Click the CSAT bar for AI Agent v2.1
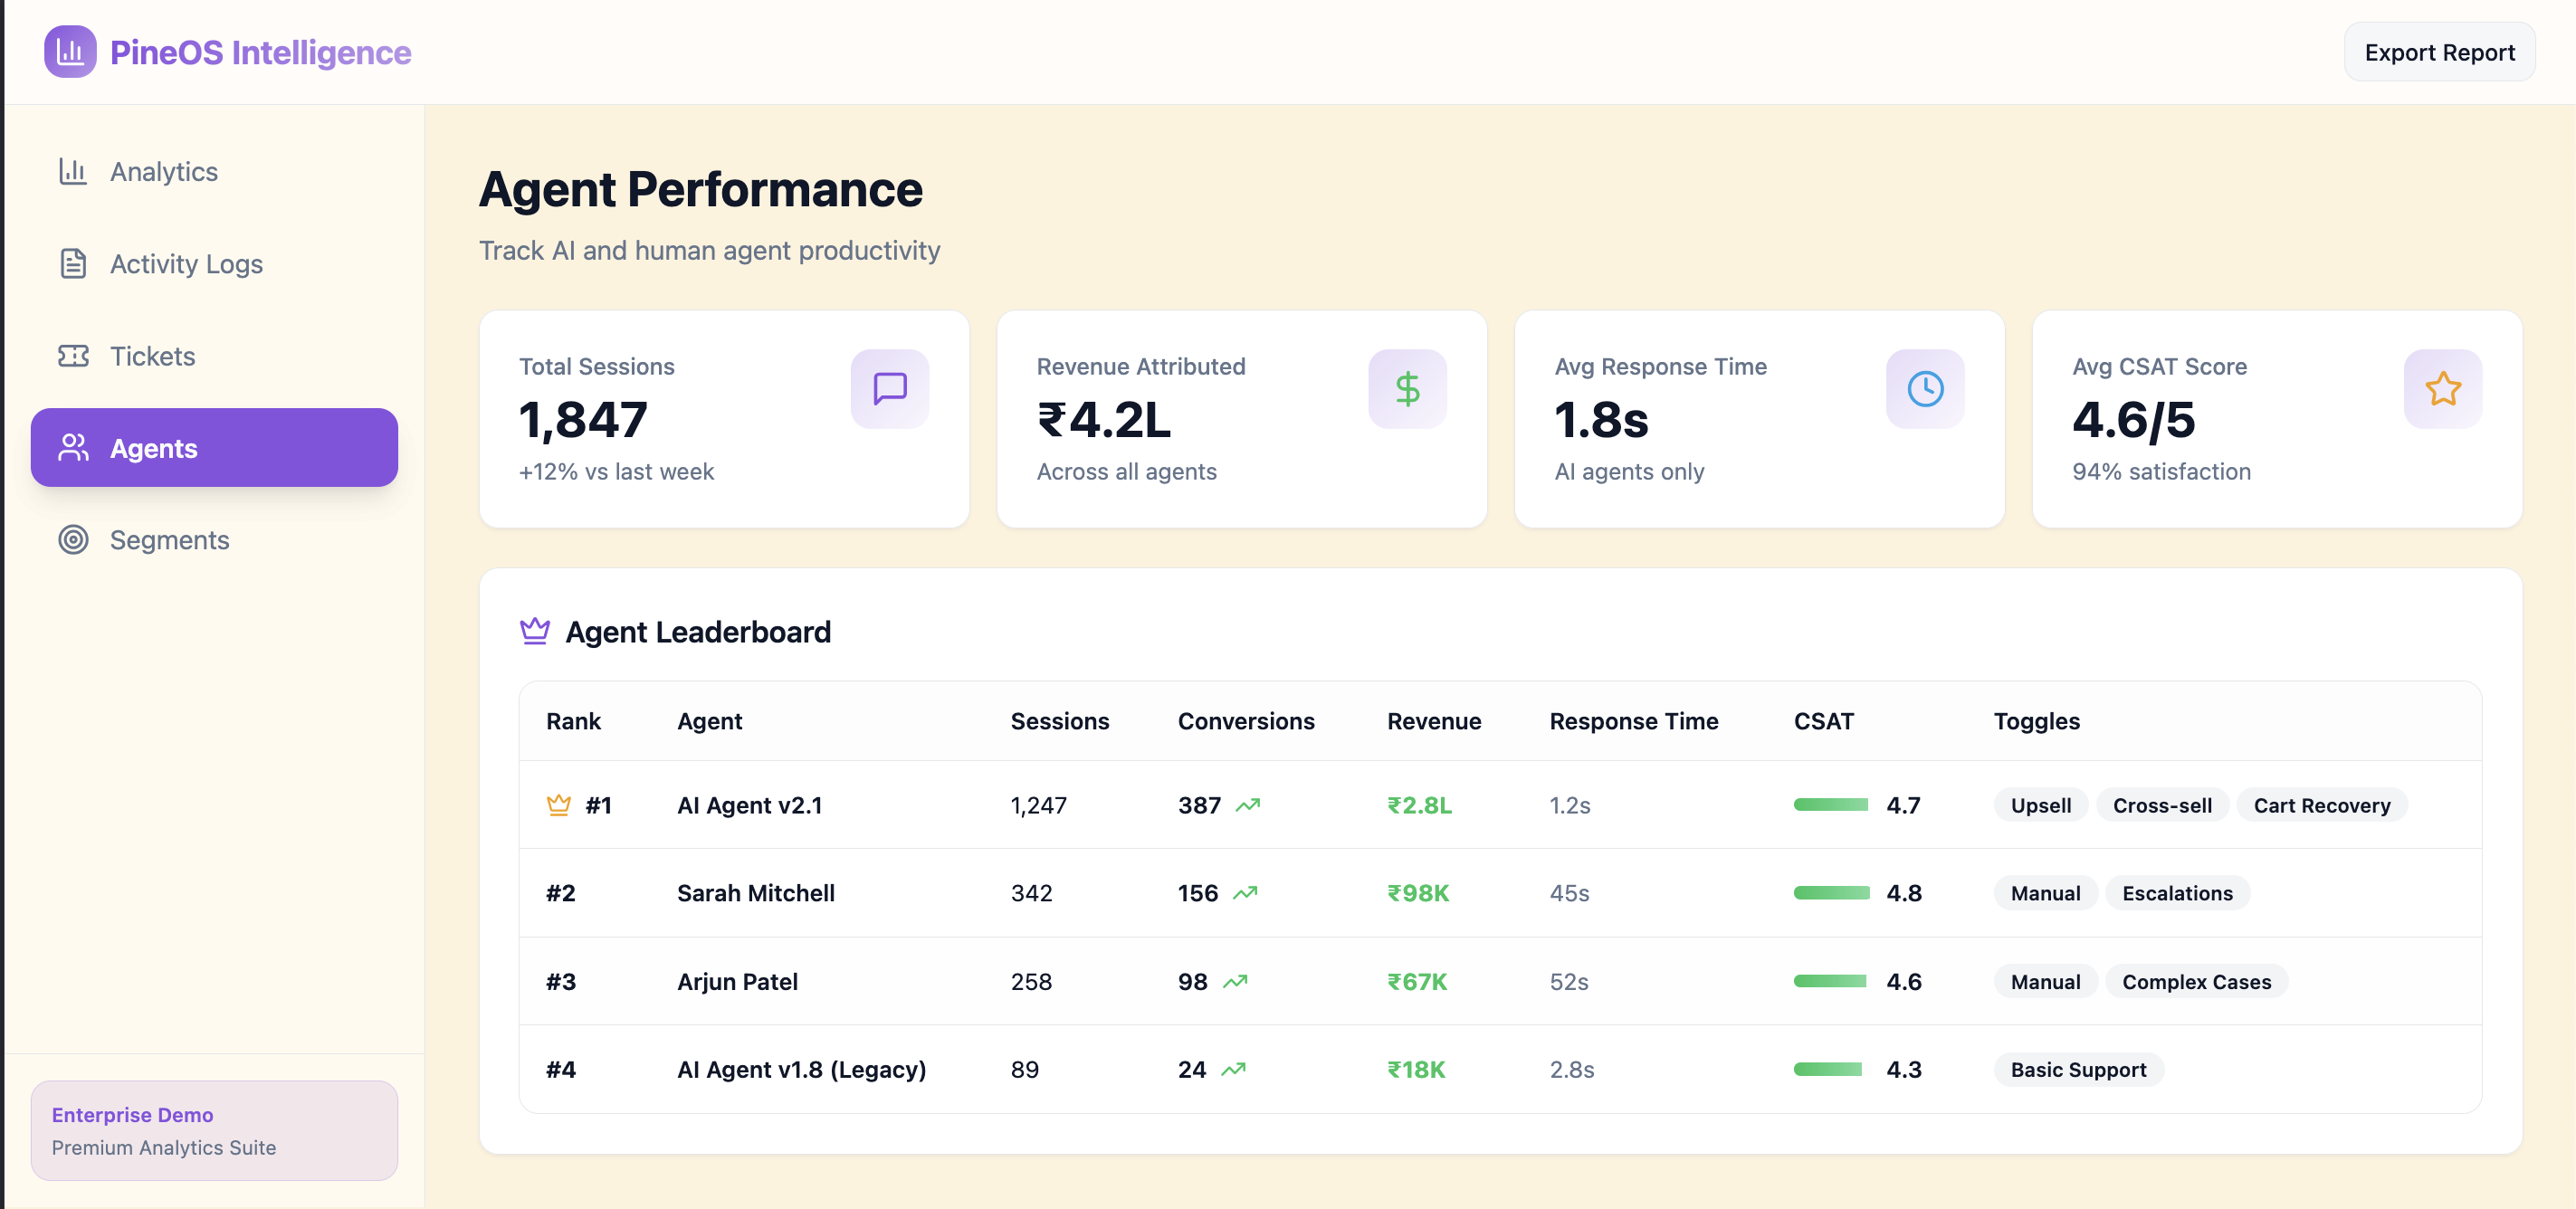Image resolution: width=2576 pixels, height=1209 pixels. pos(1830,805)
